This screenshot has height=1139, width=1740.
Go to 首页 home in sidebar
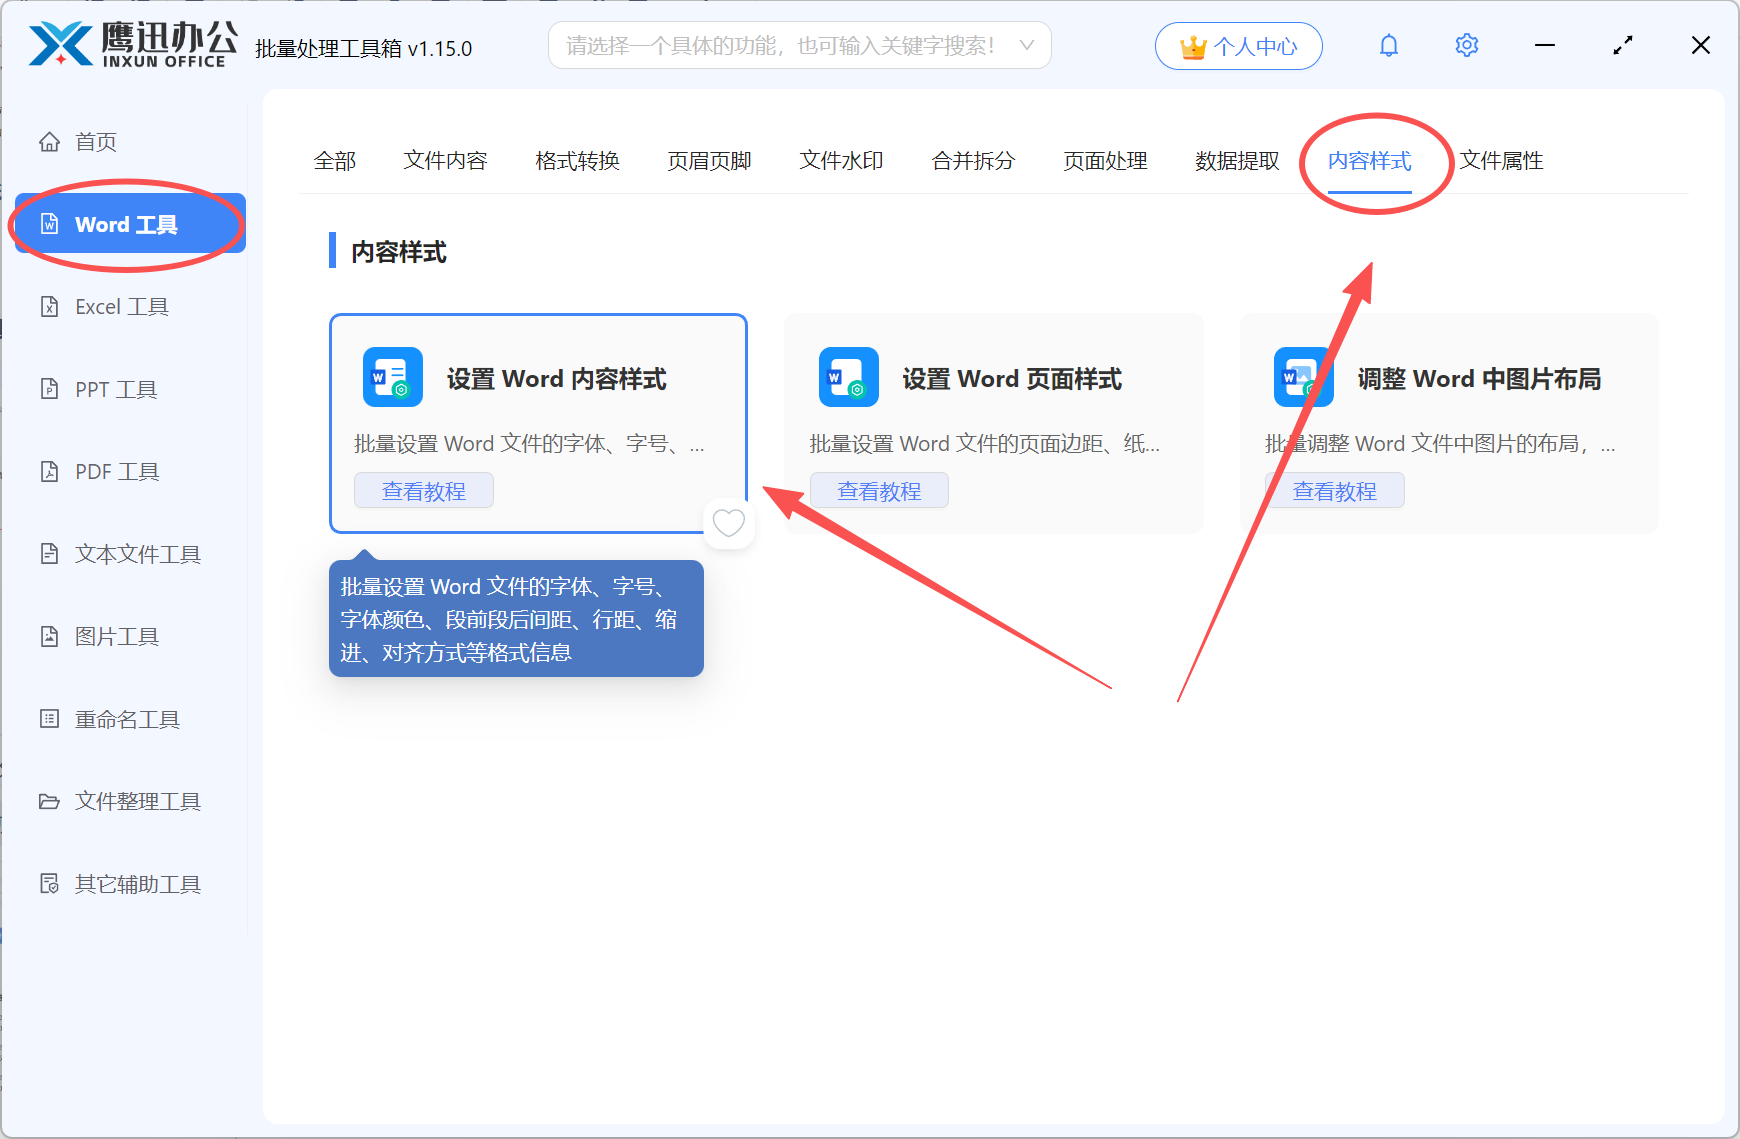pos(95,142)
